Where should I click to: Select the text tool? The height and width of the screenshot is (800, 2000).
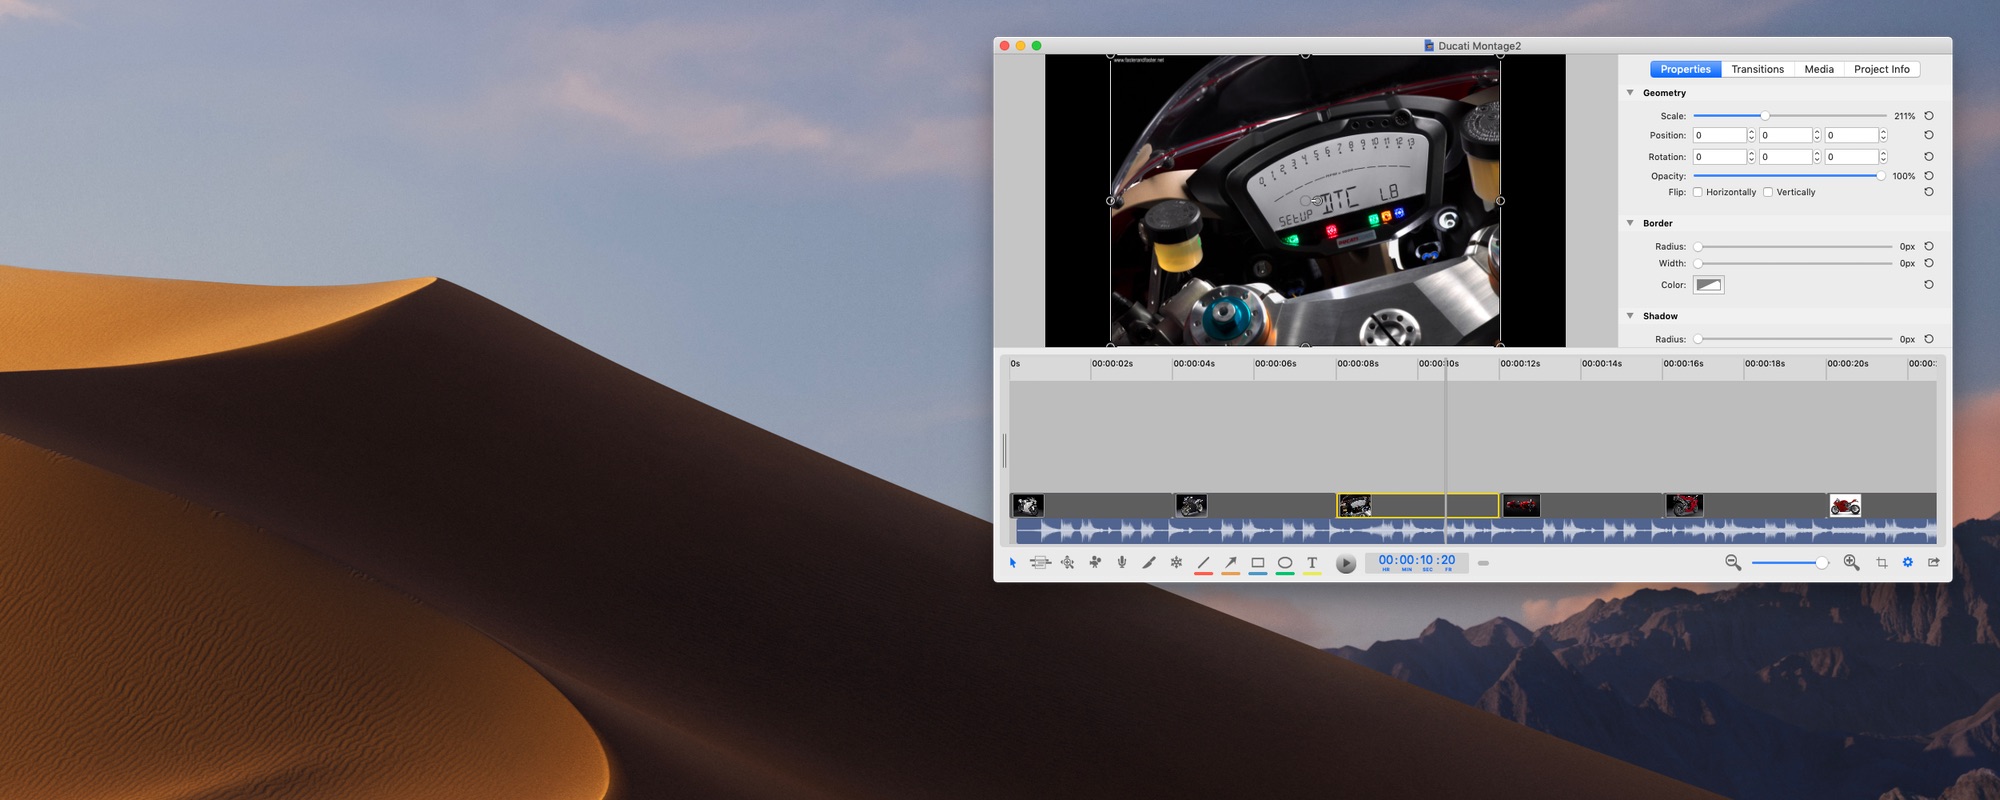point(1312,563)
